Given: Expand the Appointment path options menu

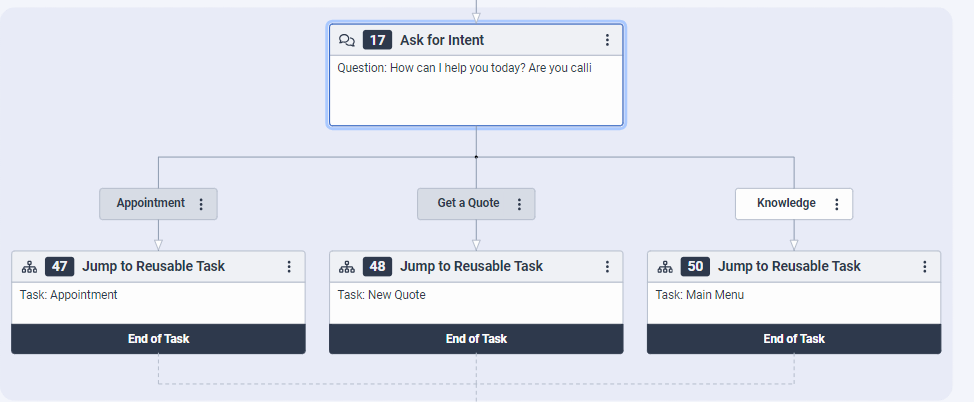Looking at the screenshot, I should click(201, 204).
